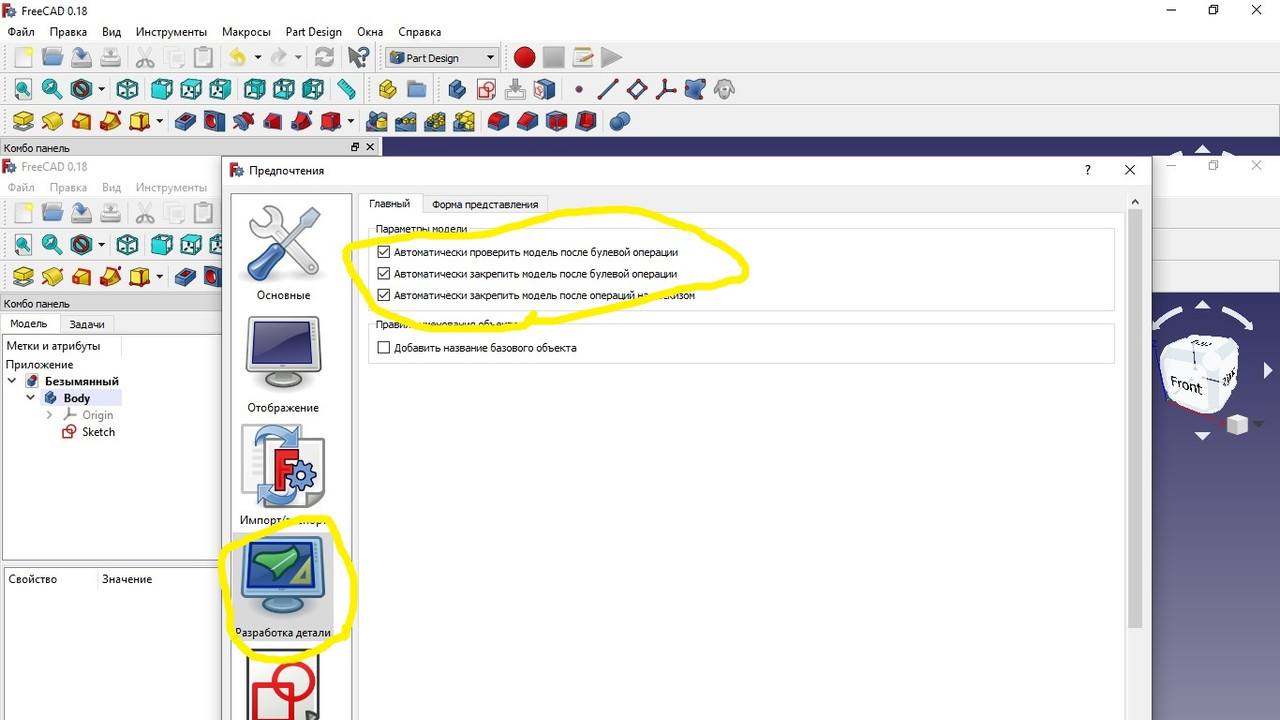Click the Execute macro play icon
This screenshot has height=720, width=1280.
pyautogui.click(x=611, y=58)
